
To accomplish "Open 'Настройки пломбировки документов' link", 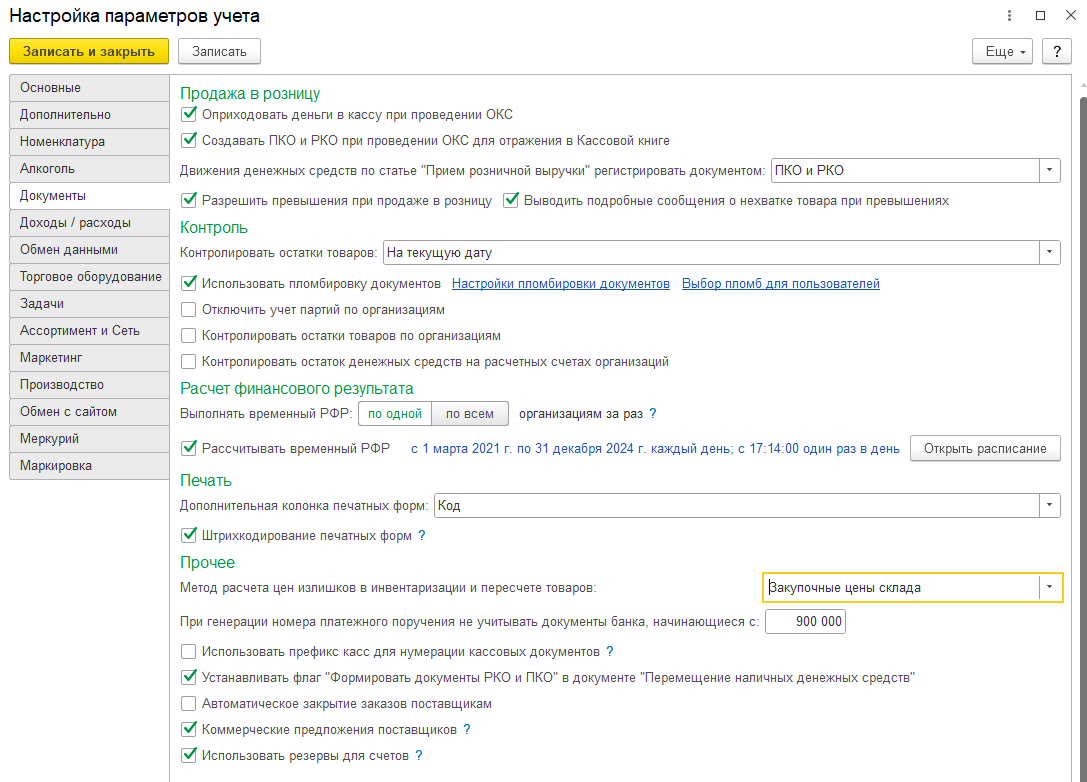I will click(560, 284).
